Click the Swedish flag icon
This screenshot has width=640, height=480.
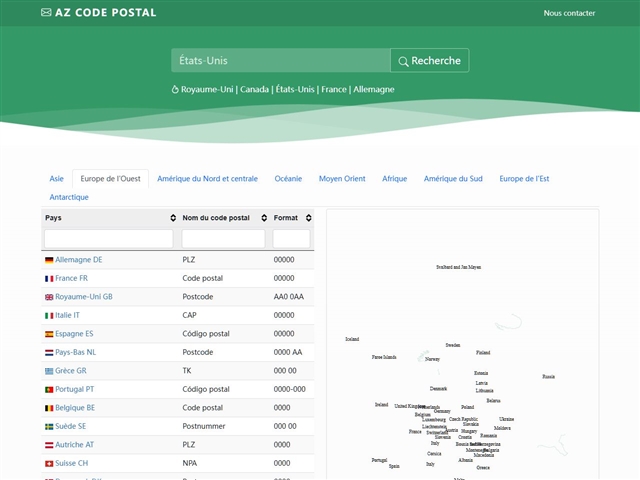(x=49, y=427)
